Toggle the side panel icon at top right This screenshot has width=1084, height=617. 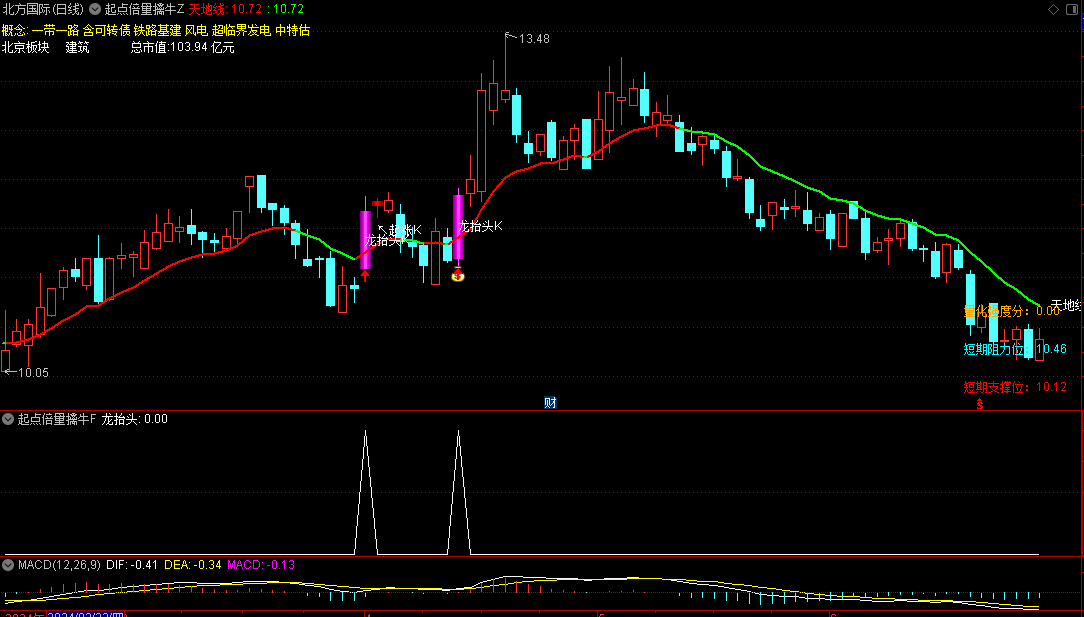1073,9
